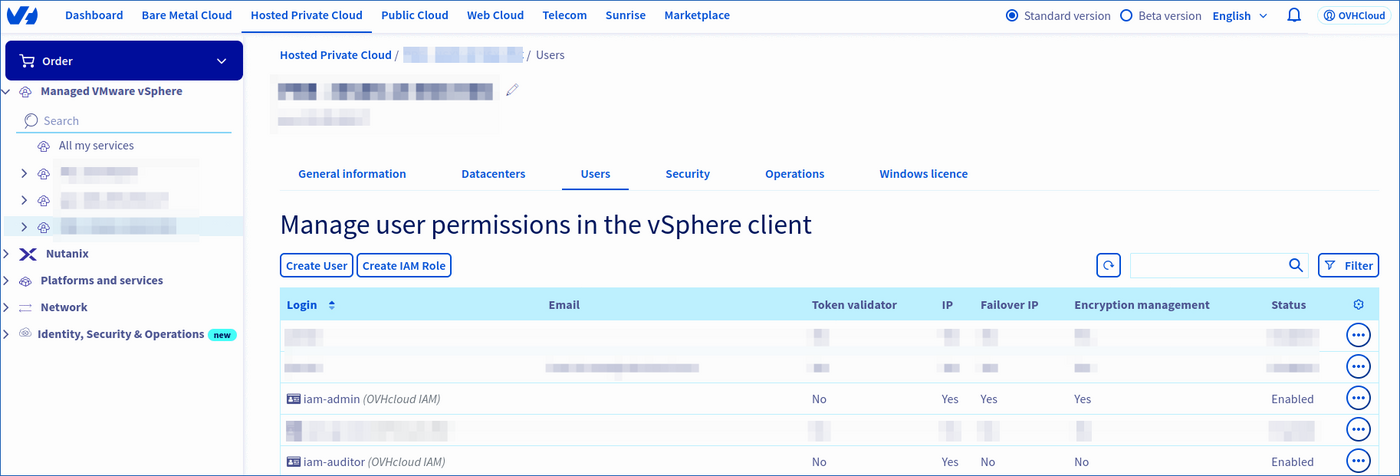
Task: Click the pencil edit icon next to service name
Action: [x=513, y=90]
